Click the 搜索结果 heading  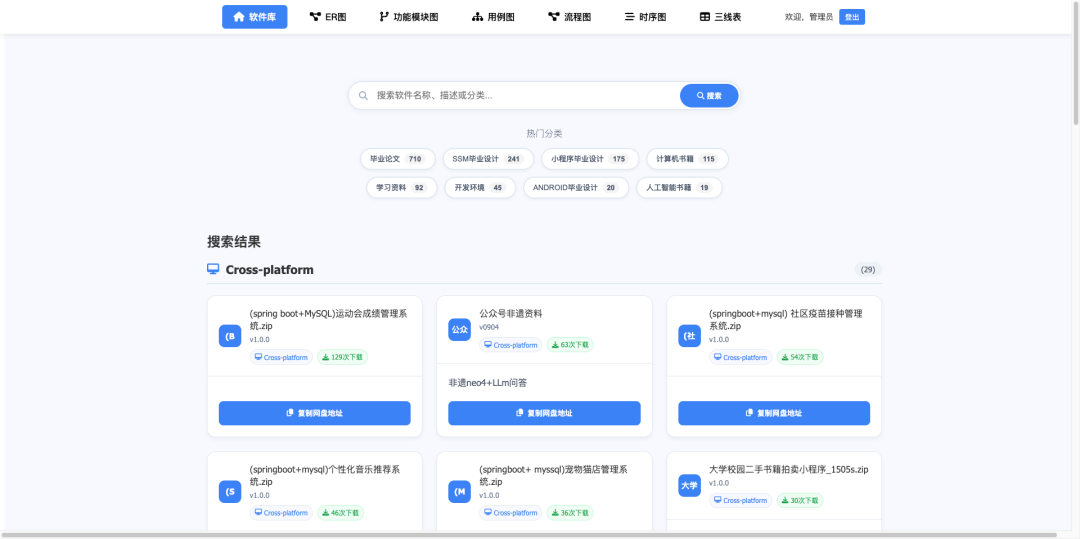234,242
